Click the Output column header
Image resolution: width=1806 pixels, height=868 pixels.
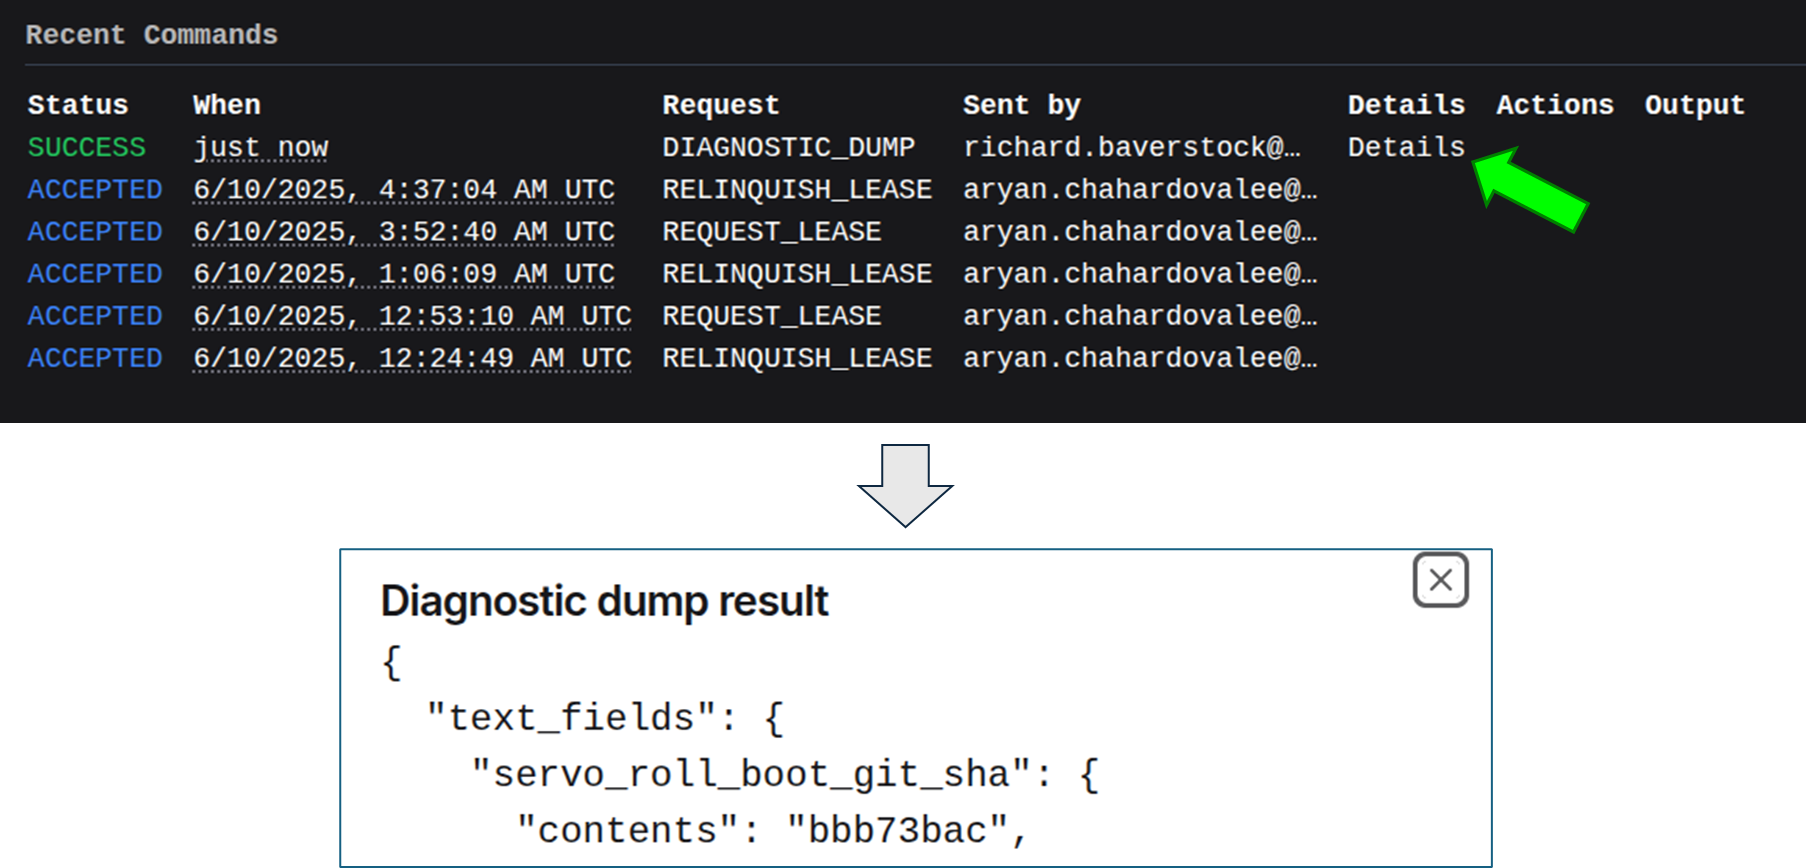click(x=1695, y=105)
